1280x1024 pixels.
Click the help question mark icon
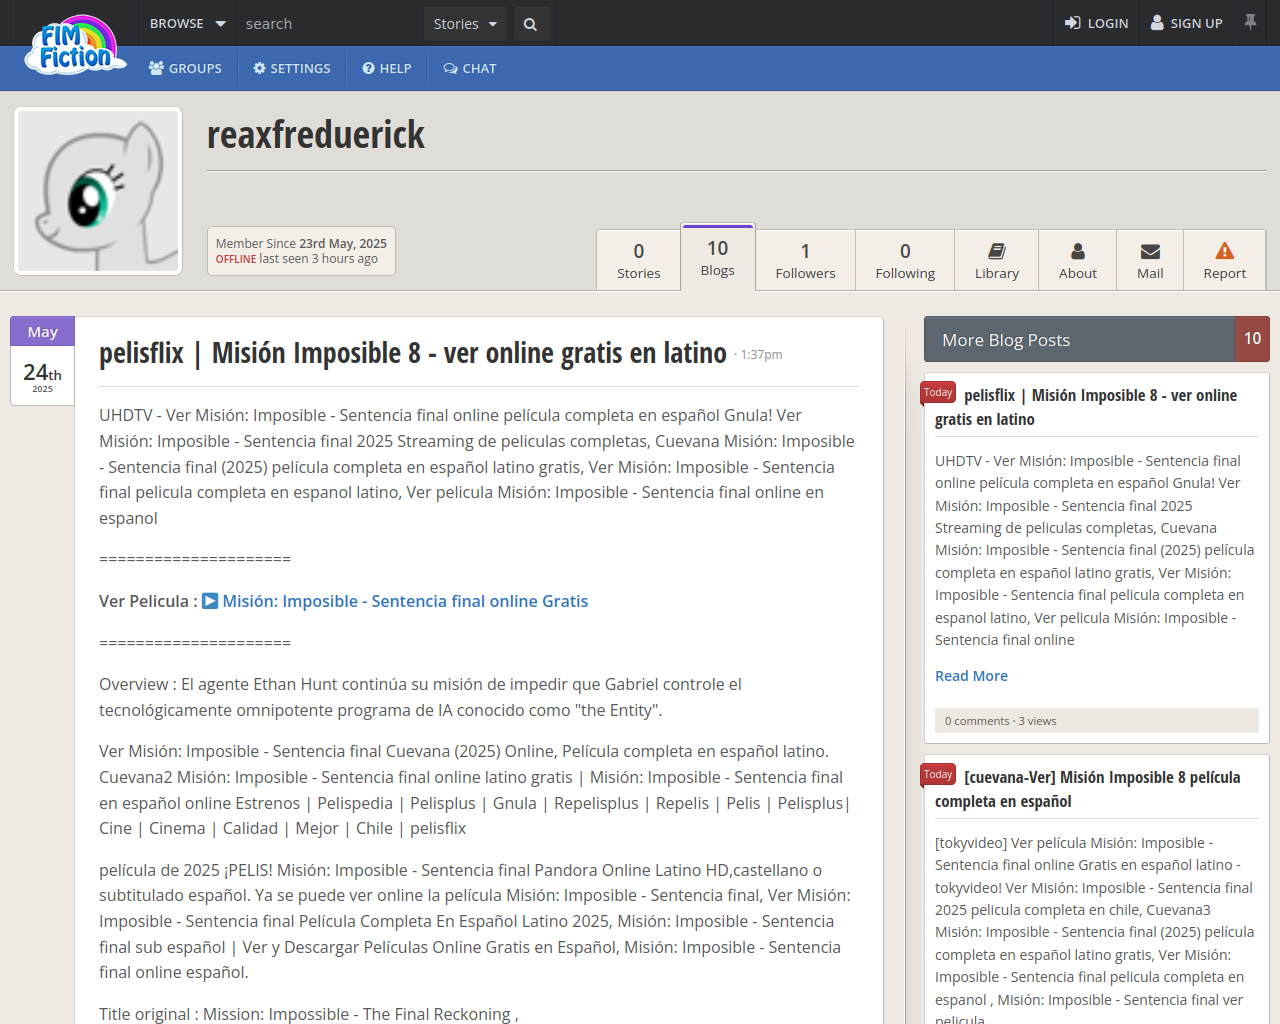[369, 68]
